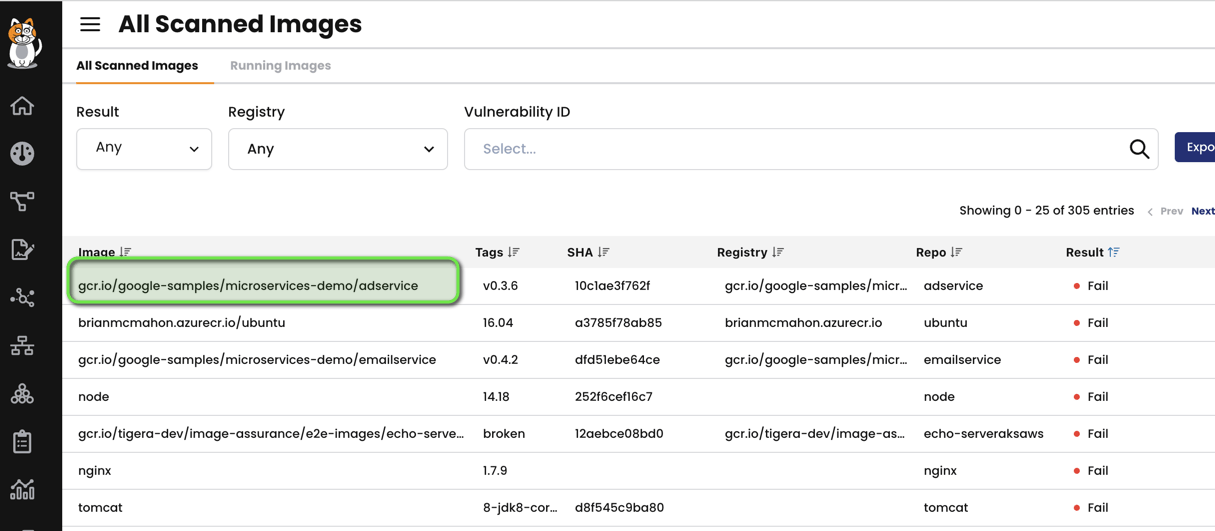The height and width of the screenshot is (531, 1215).
Task: Sort table by Result column icon
Action: 1114,252
